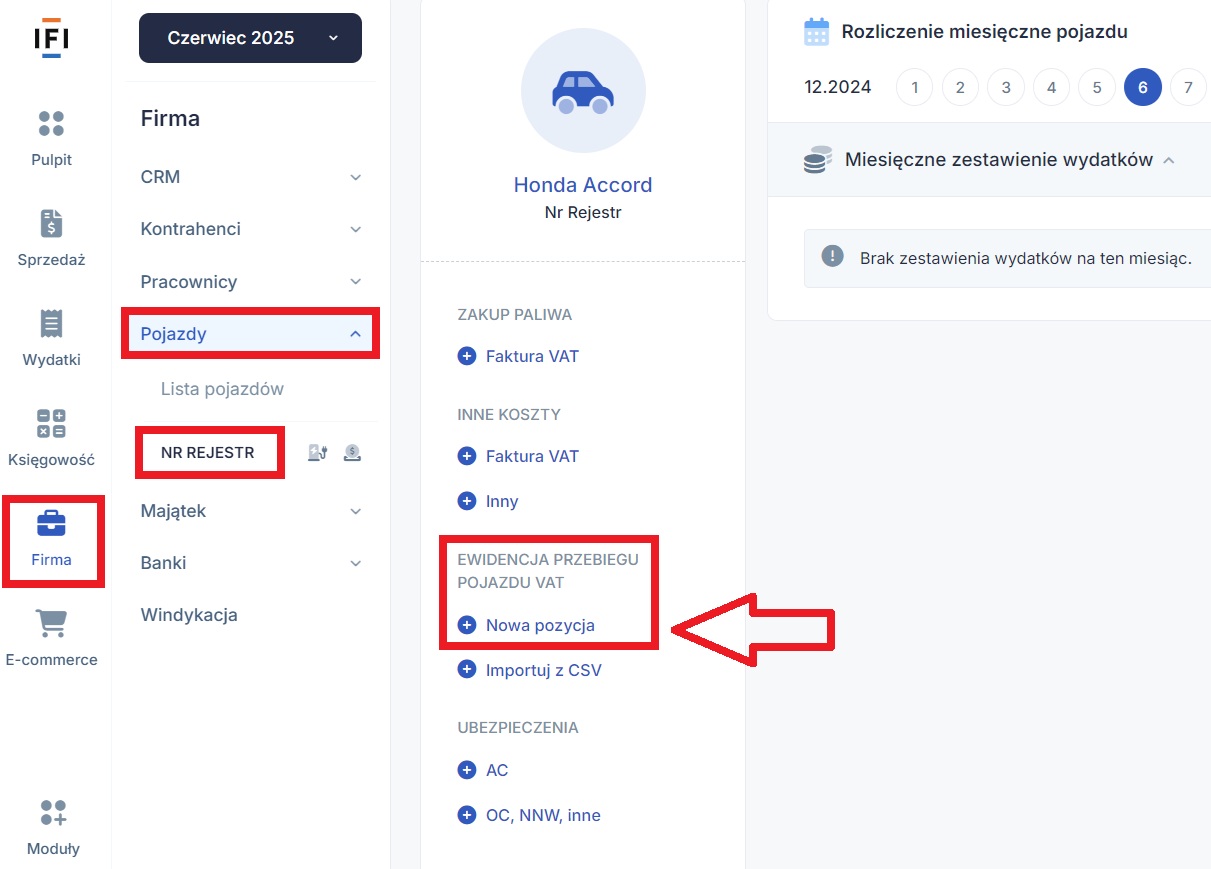
Task: Collapse the Pojazdy menu section
Action: (x=250, y=334)
